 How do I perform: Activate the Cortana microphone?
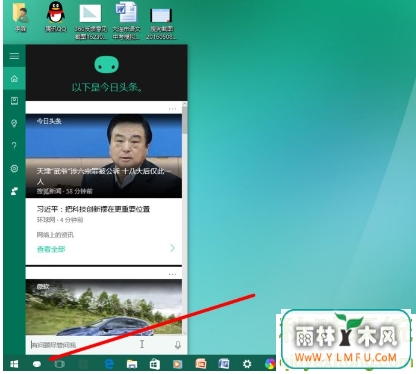[x=178, y=345]
